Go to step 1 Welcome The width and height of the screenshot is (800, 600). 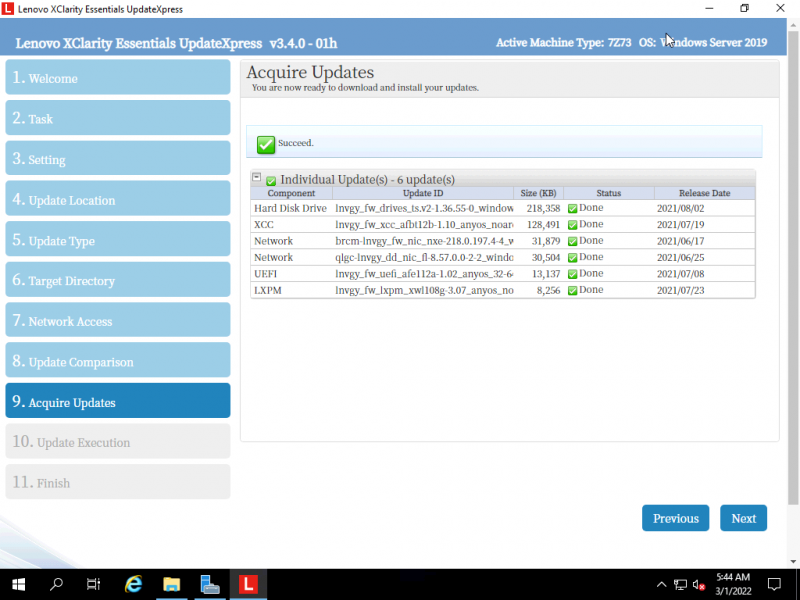click(118, 78)
